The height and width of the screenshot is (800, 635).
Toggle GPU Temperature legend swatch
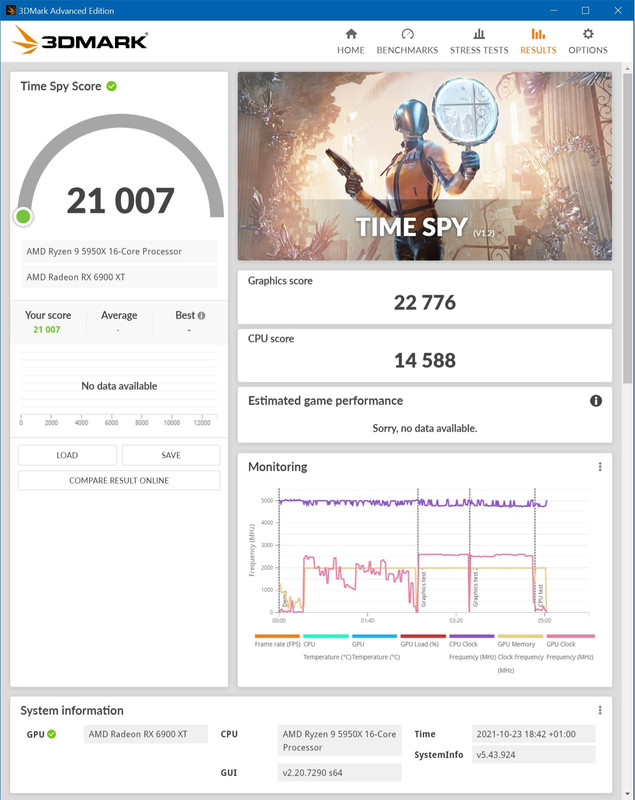coord(374,636)
